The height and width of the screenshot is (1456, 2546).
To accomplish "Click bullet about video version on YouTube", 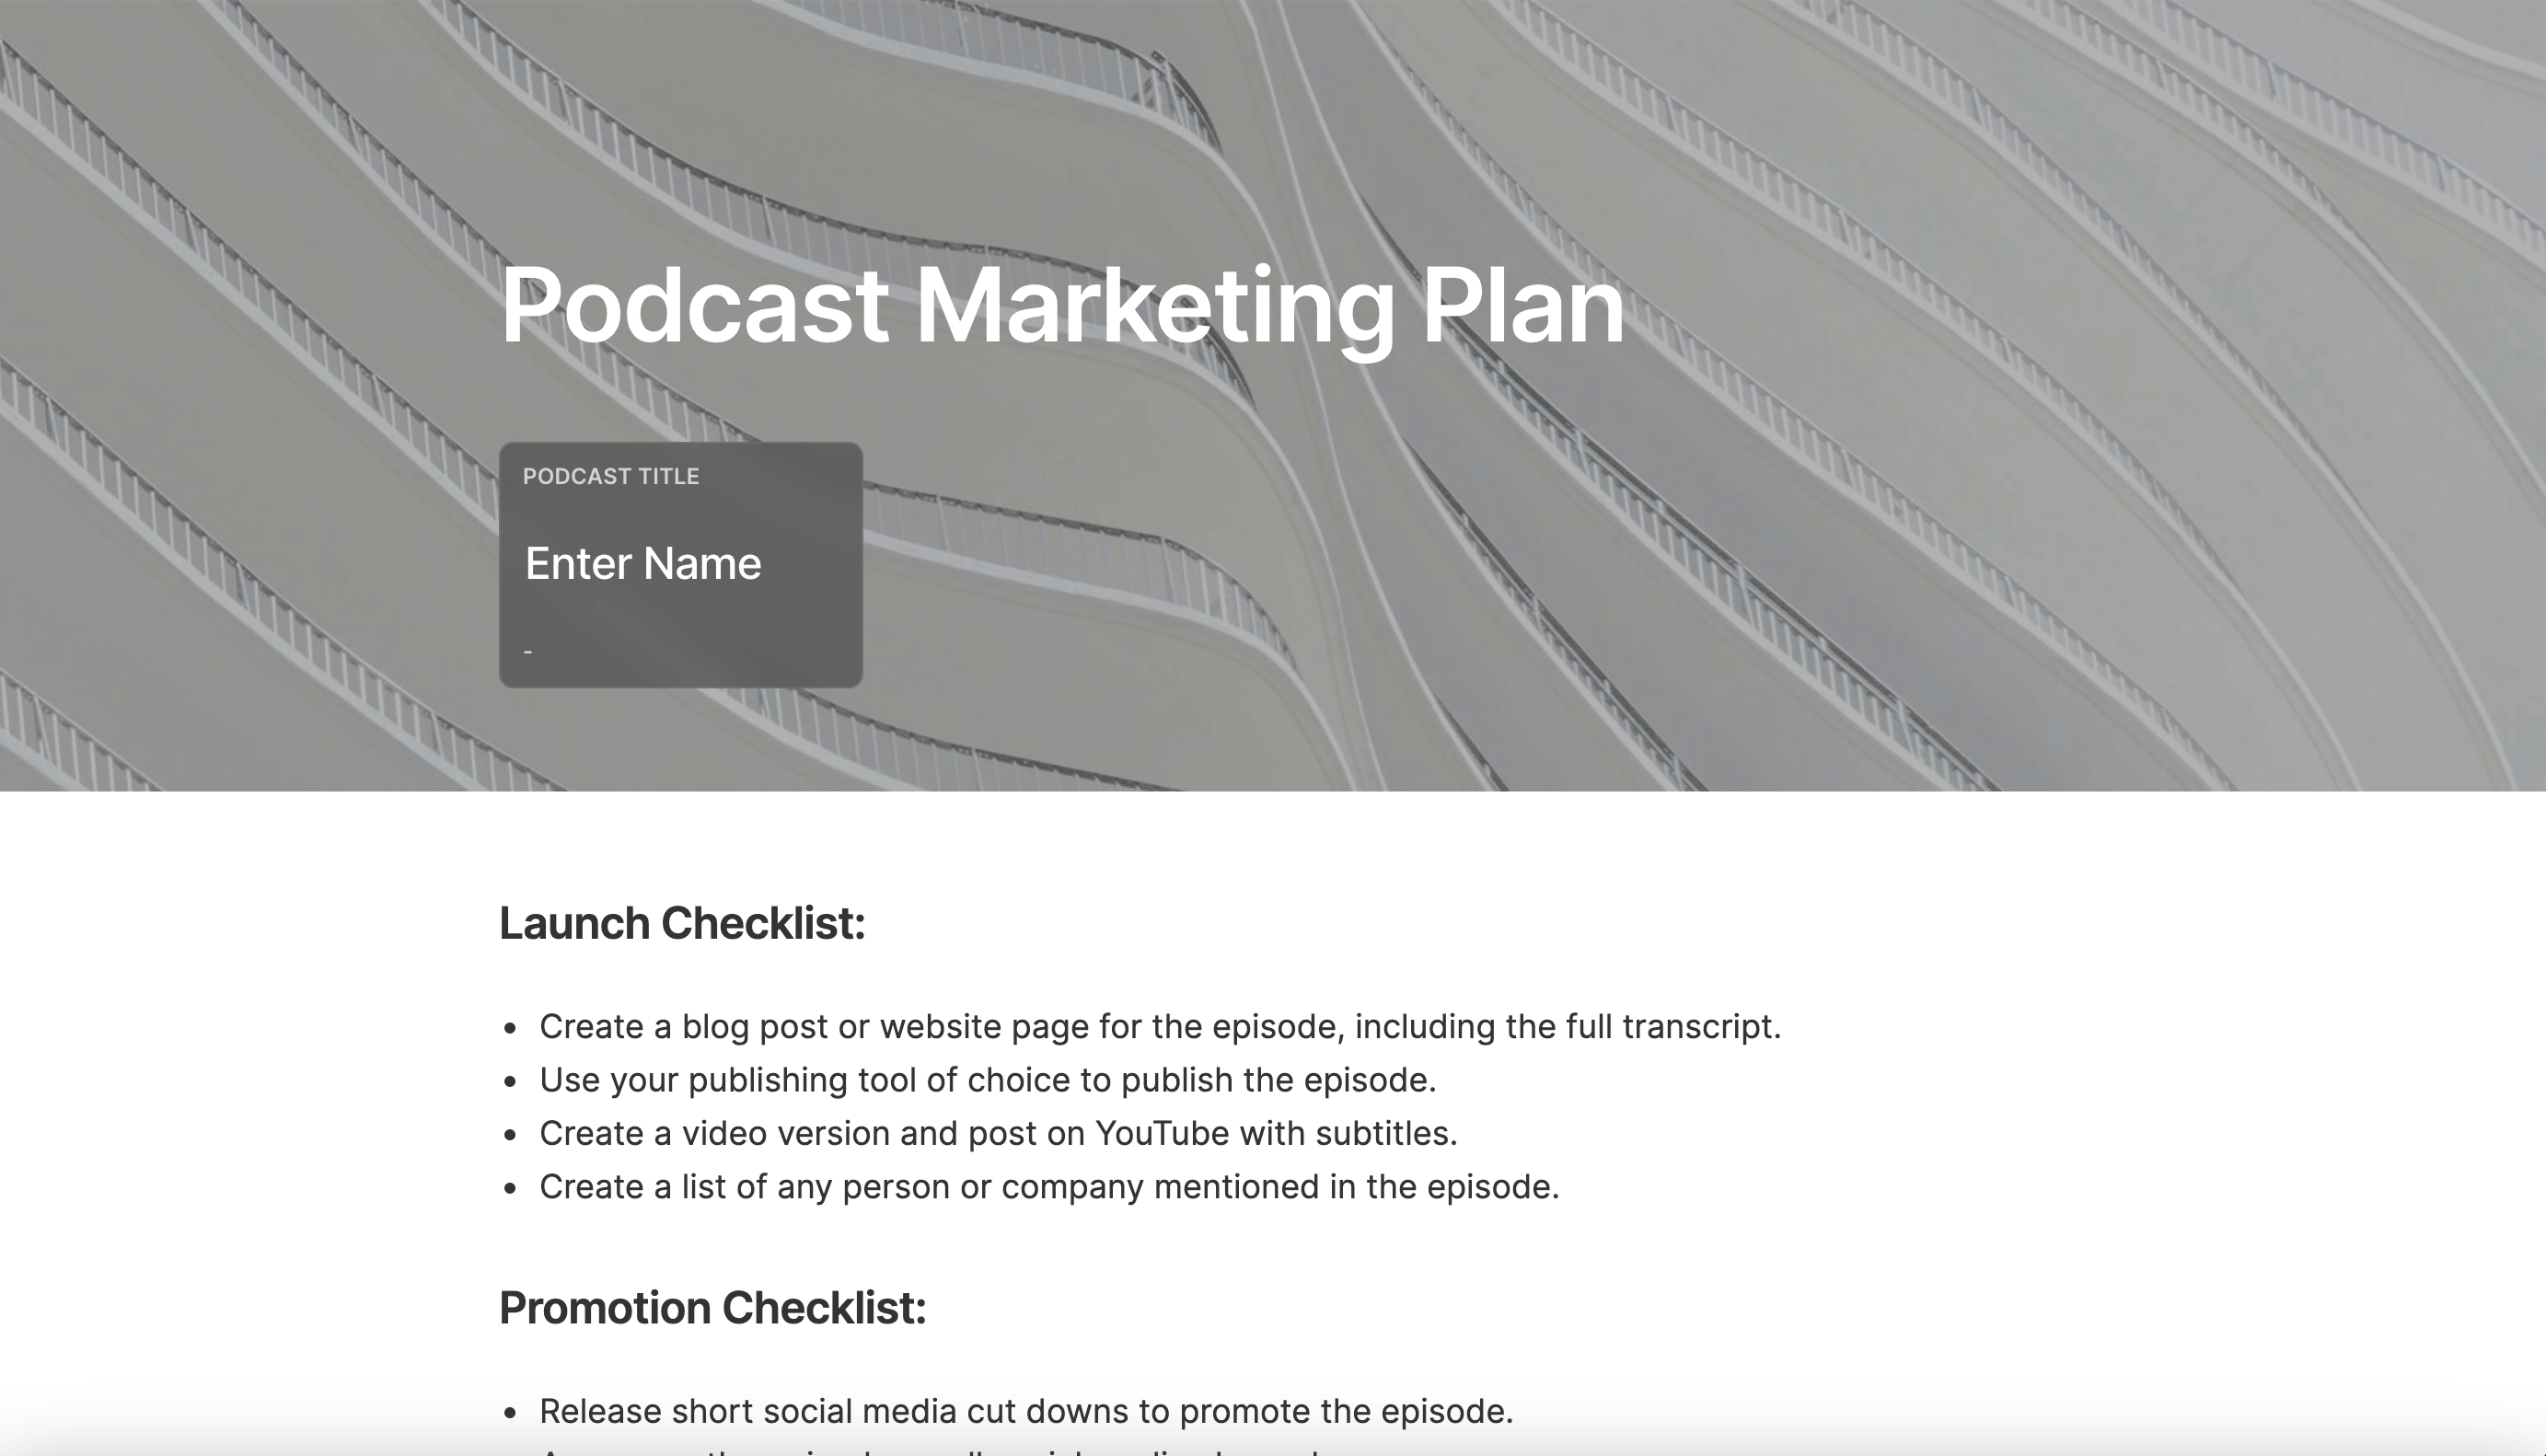I will click(x=998, y=1134).
